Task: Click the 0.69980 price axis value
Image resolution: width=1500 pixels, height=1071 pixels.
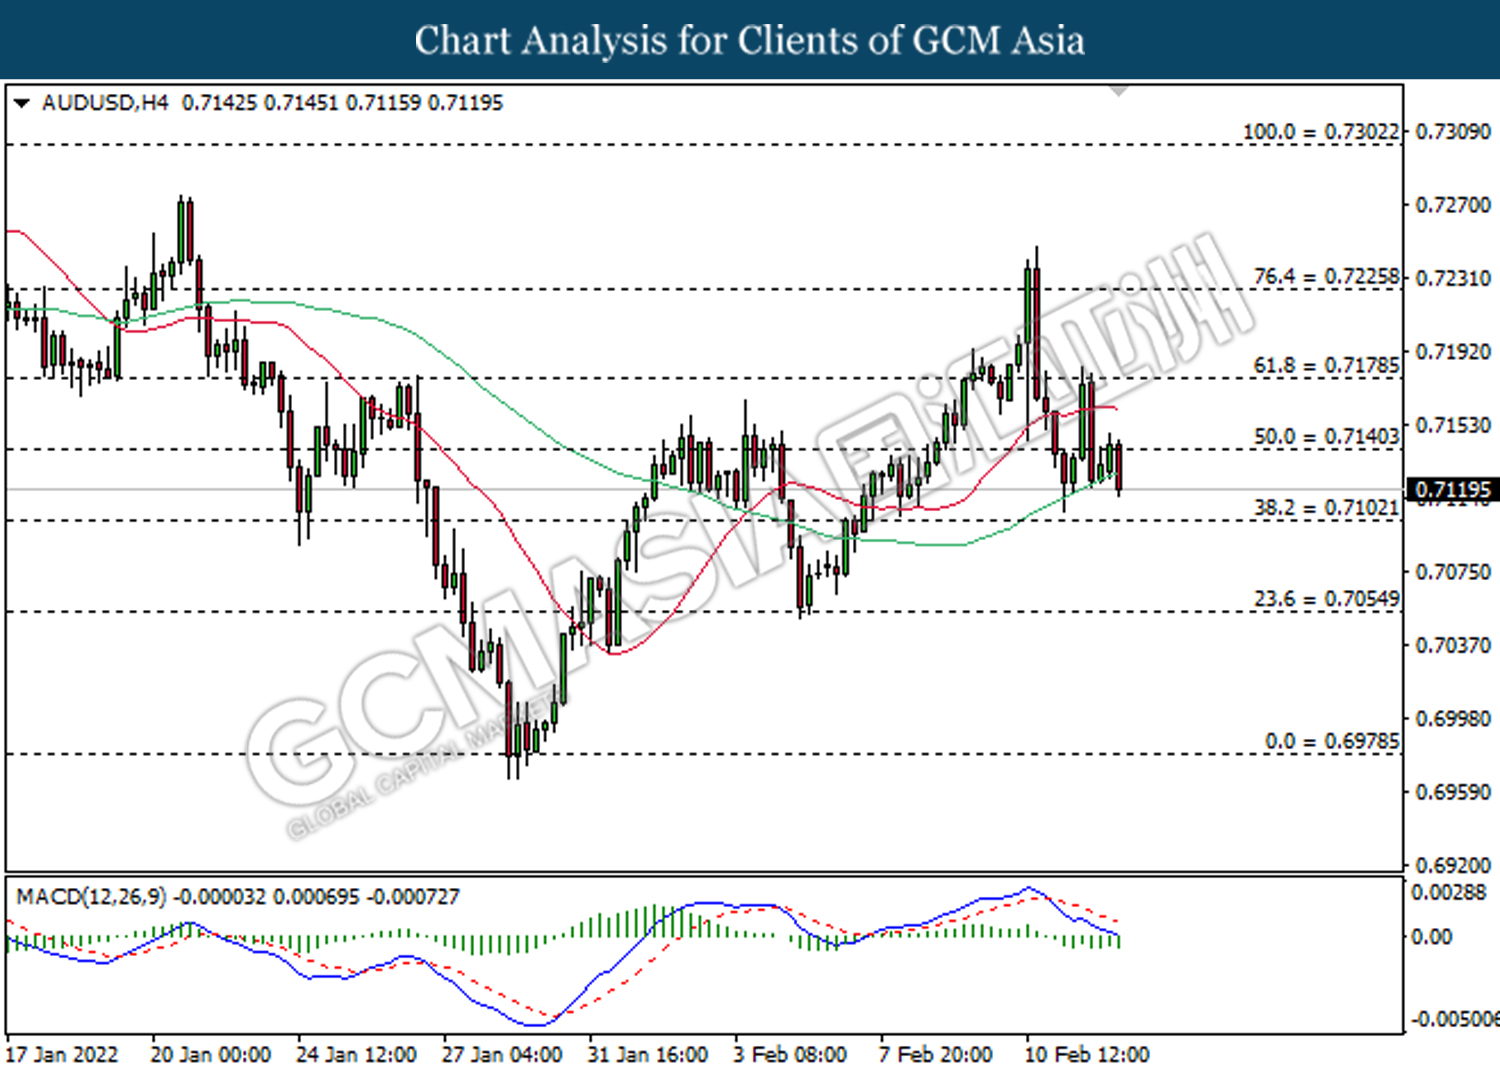Action: point(1453,719)
